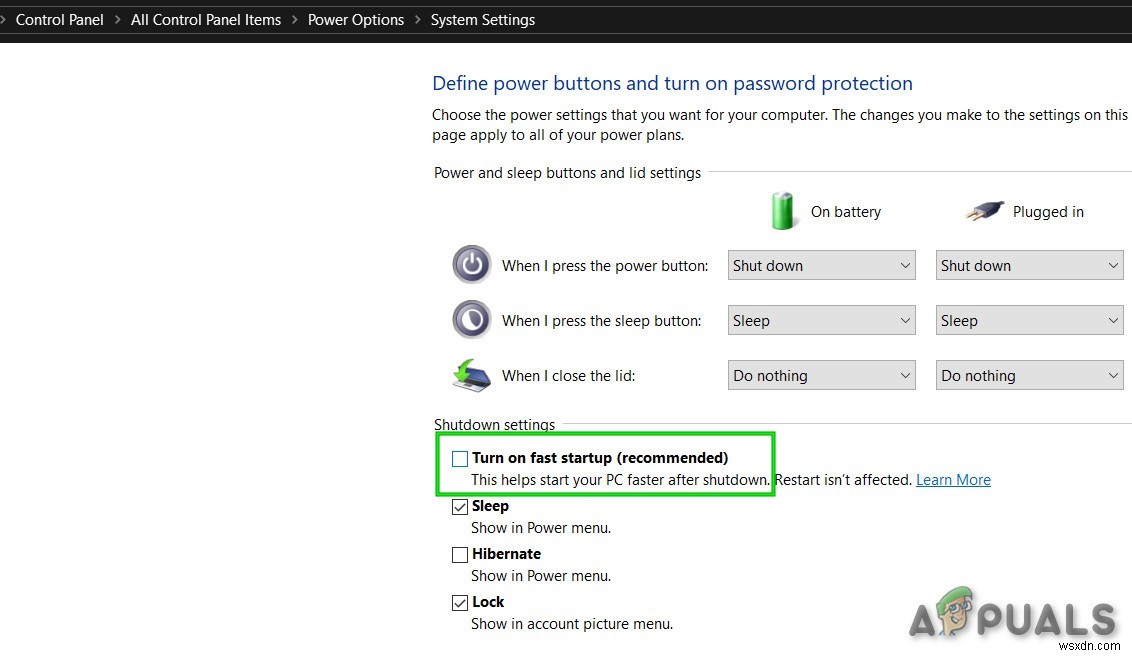Screen dimensions: 1132x656
Task: Open Shut down dropdown under Plugged in
Action: click(1029, 265)
